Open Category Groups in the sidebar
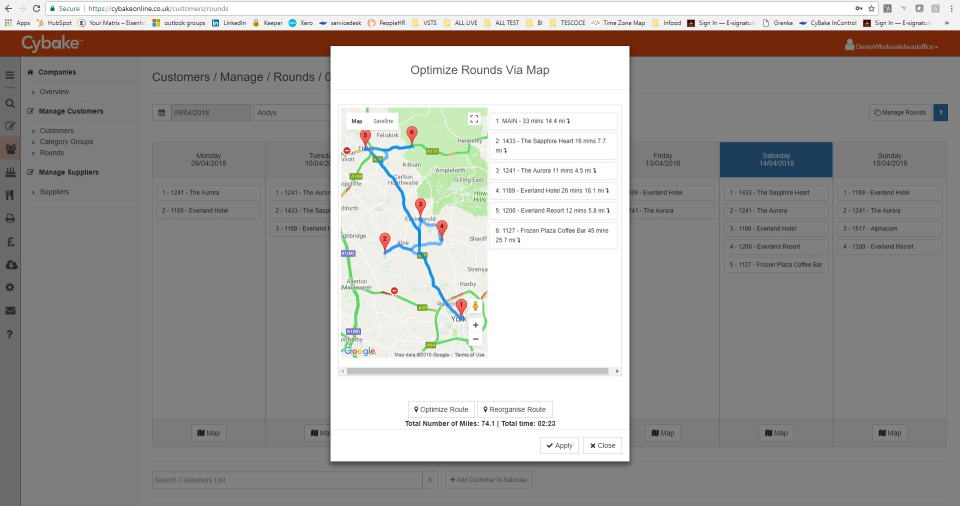The width and height of the screenshot is (960, 506). point(66,142)
